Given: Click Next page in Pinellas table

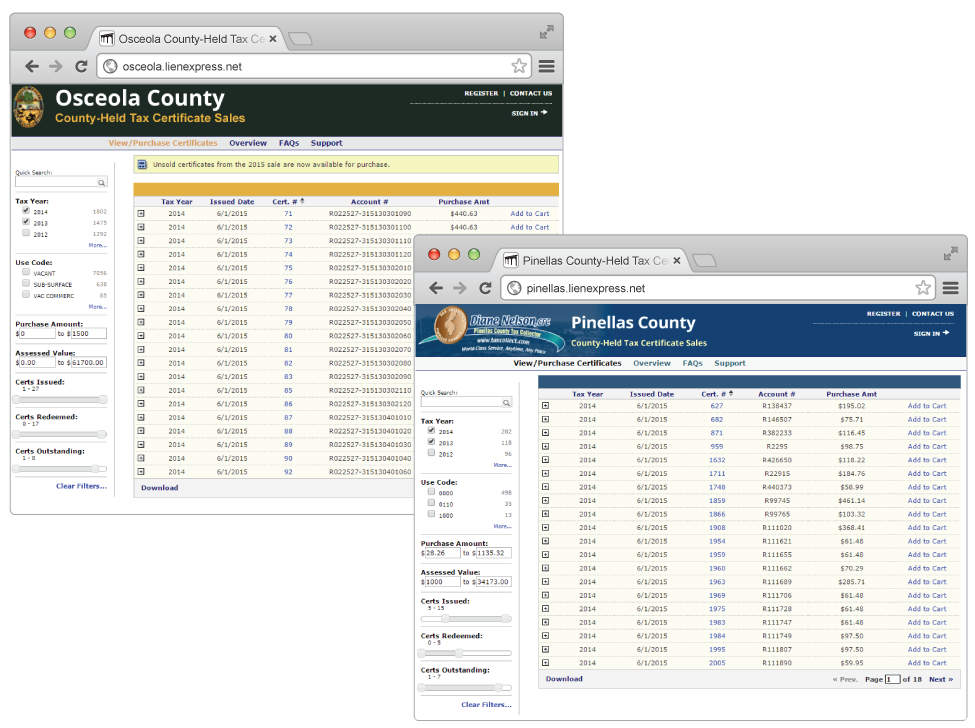Looking at the screenshot, I should coord(941,680).
